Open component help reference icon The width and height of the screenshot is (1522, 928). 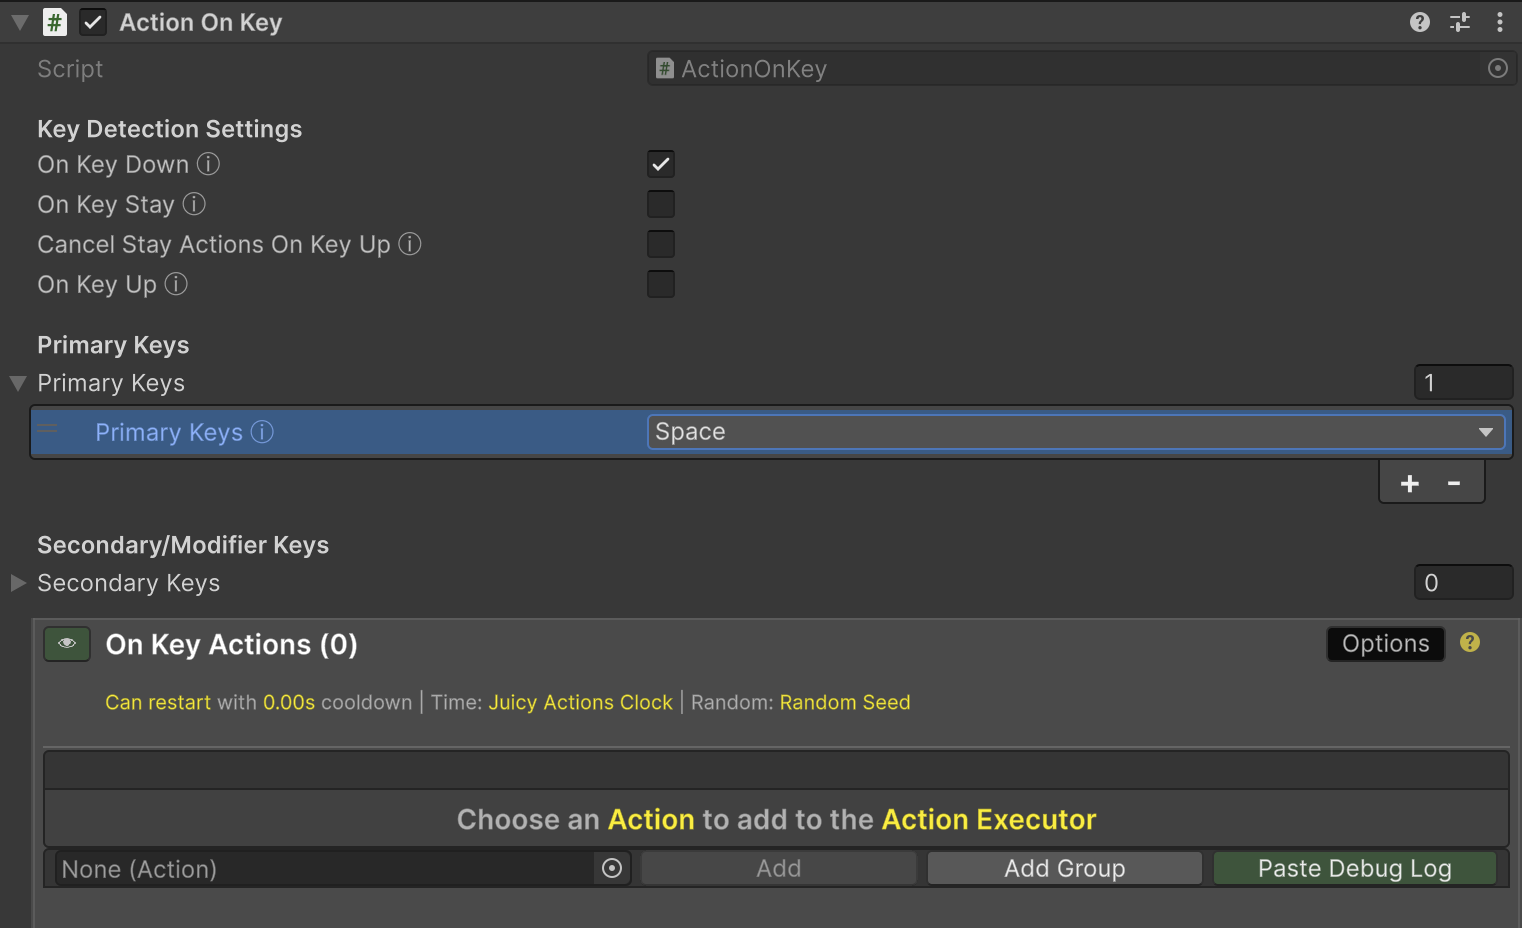point(1419,22)
